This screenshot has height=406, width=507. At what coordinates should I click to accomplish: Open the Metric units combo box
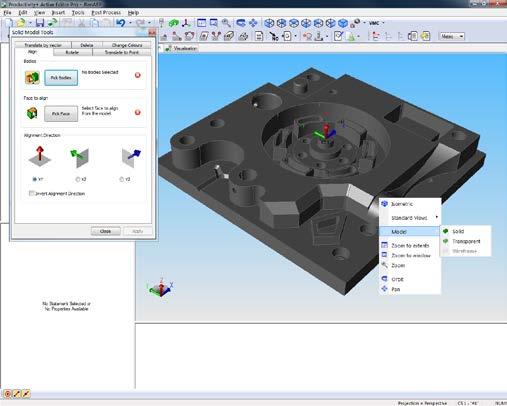(452, 36)
